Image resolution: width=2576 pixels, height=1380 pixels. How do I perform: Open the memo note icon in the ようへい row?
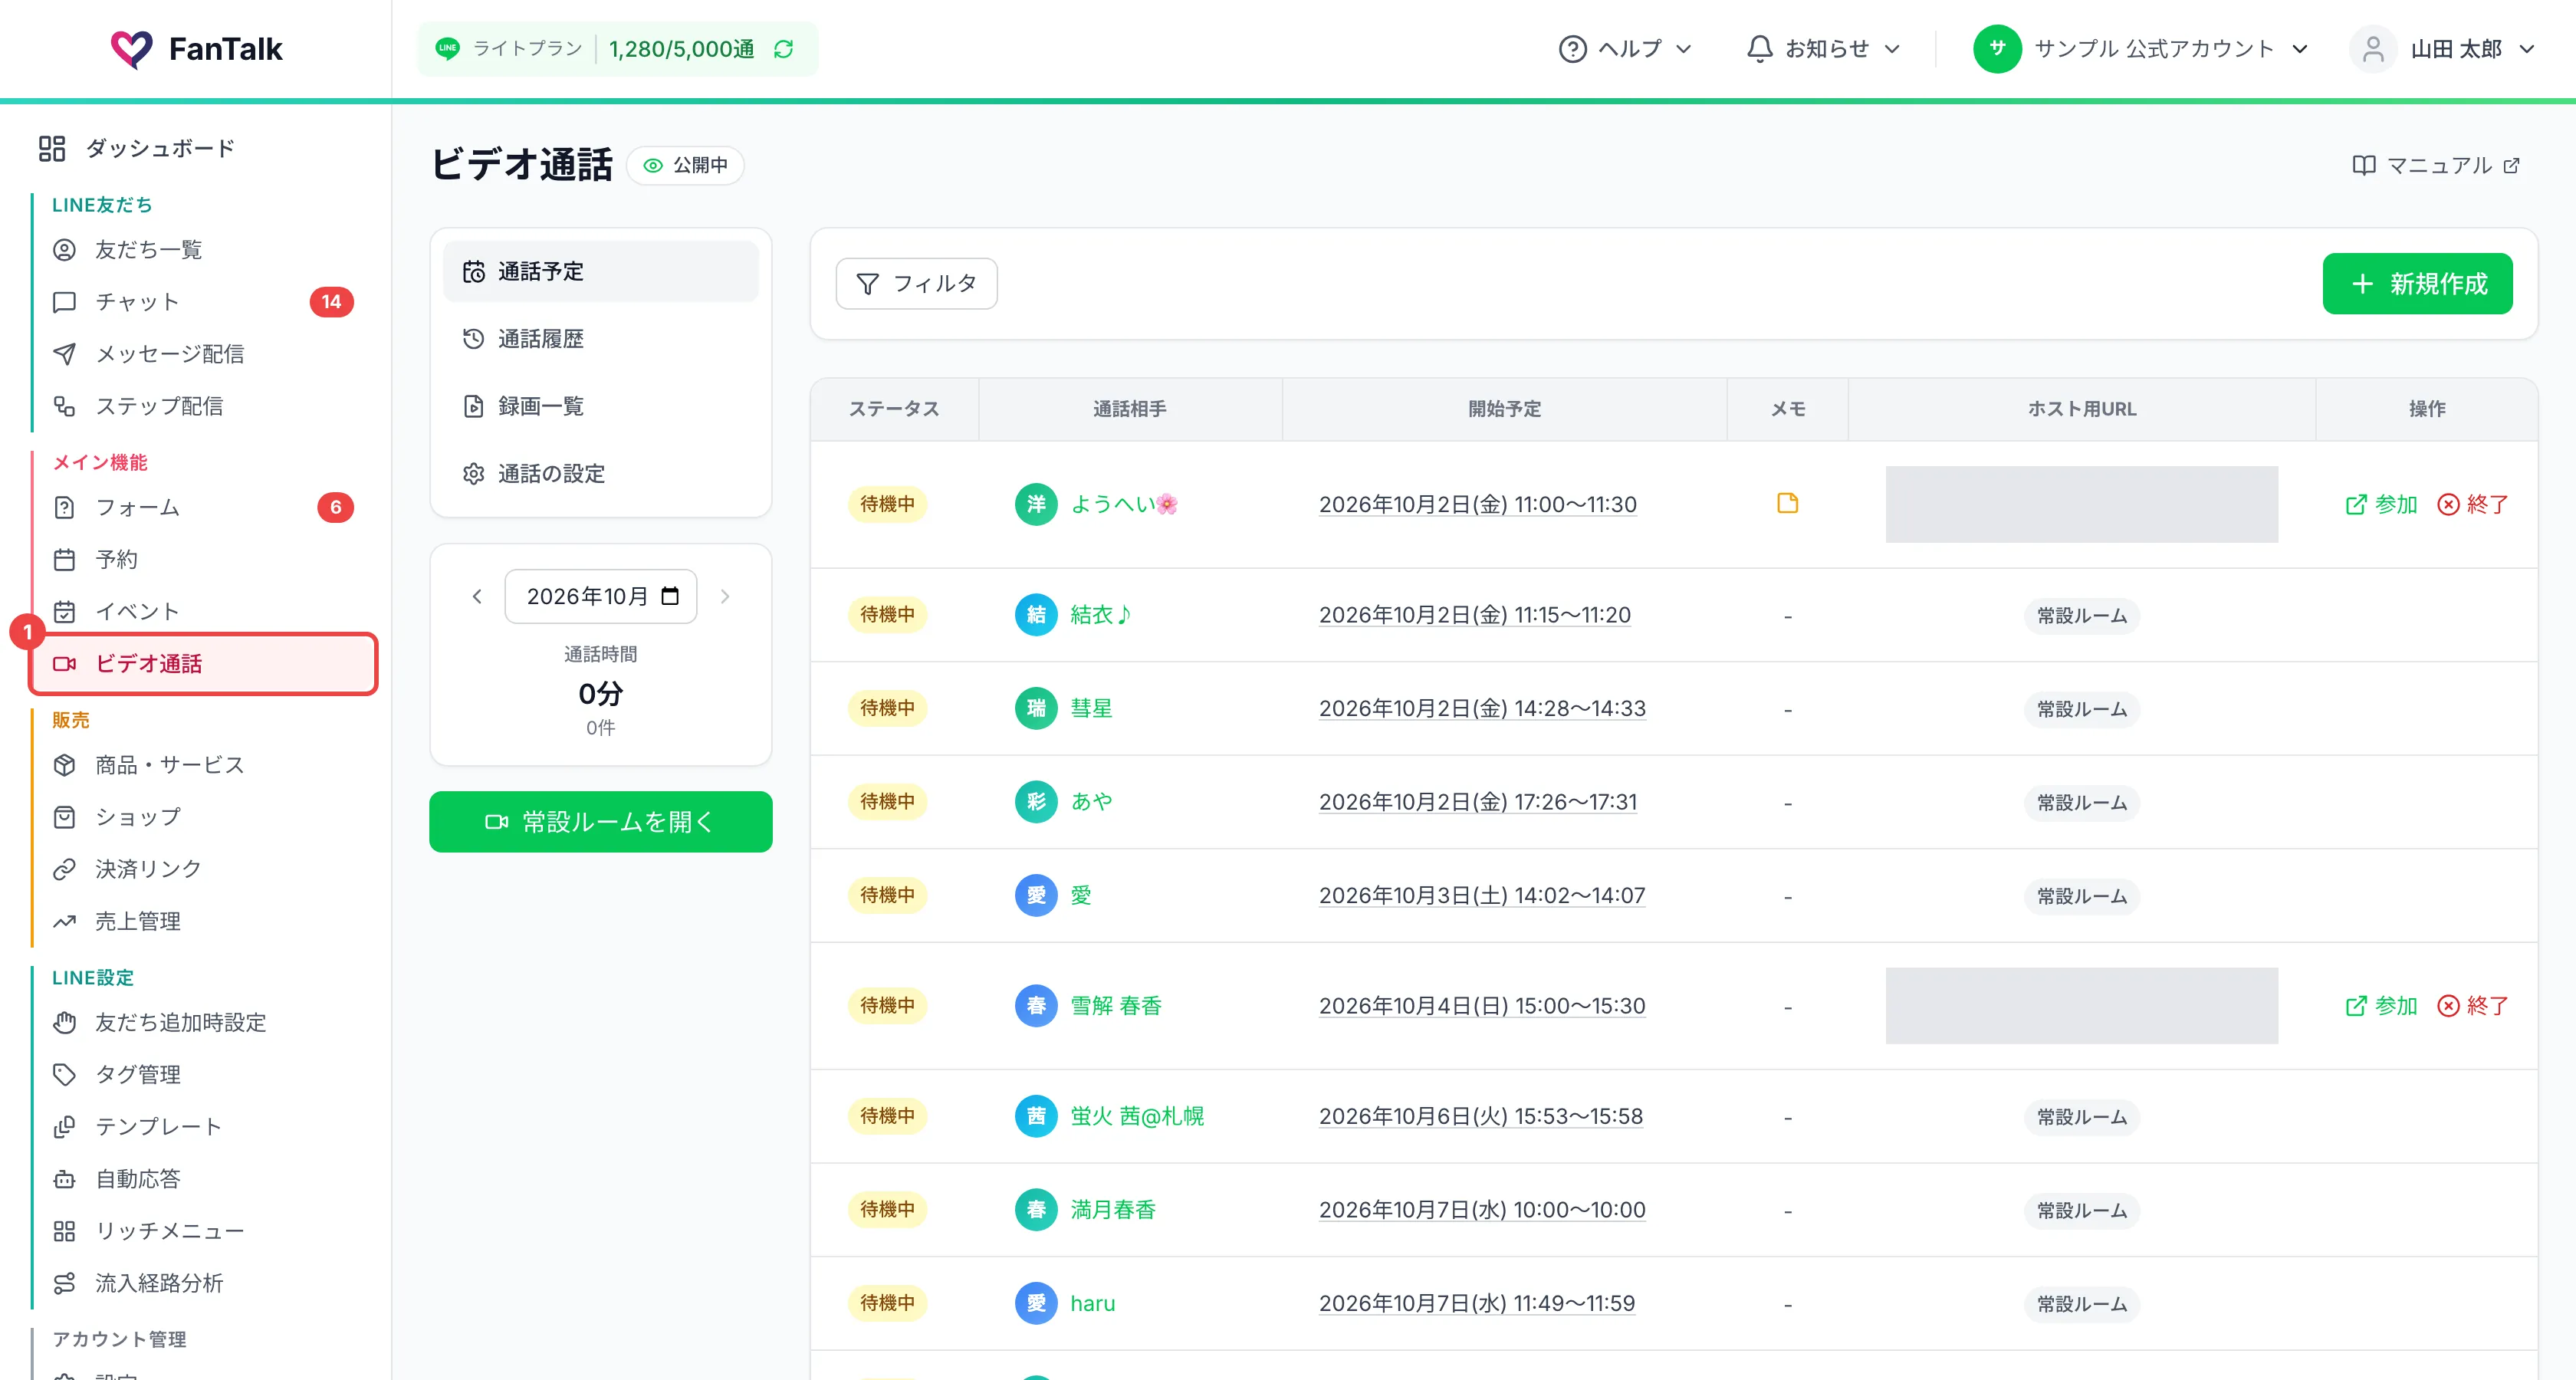click(x=1787, y=503)
